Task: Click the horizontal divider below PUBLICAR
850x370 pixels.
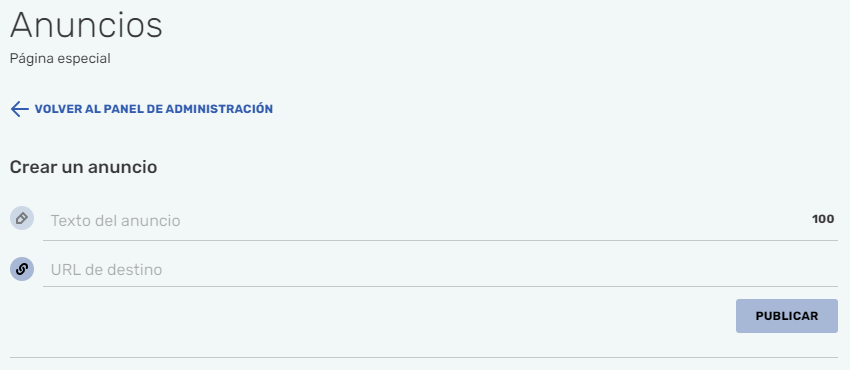Action: [424, 358]
